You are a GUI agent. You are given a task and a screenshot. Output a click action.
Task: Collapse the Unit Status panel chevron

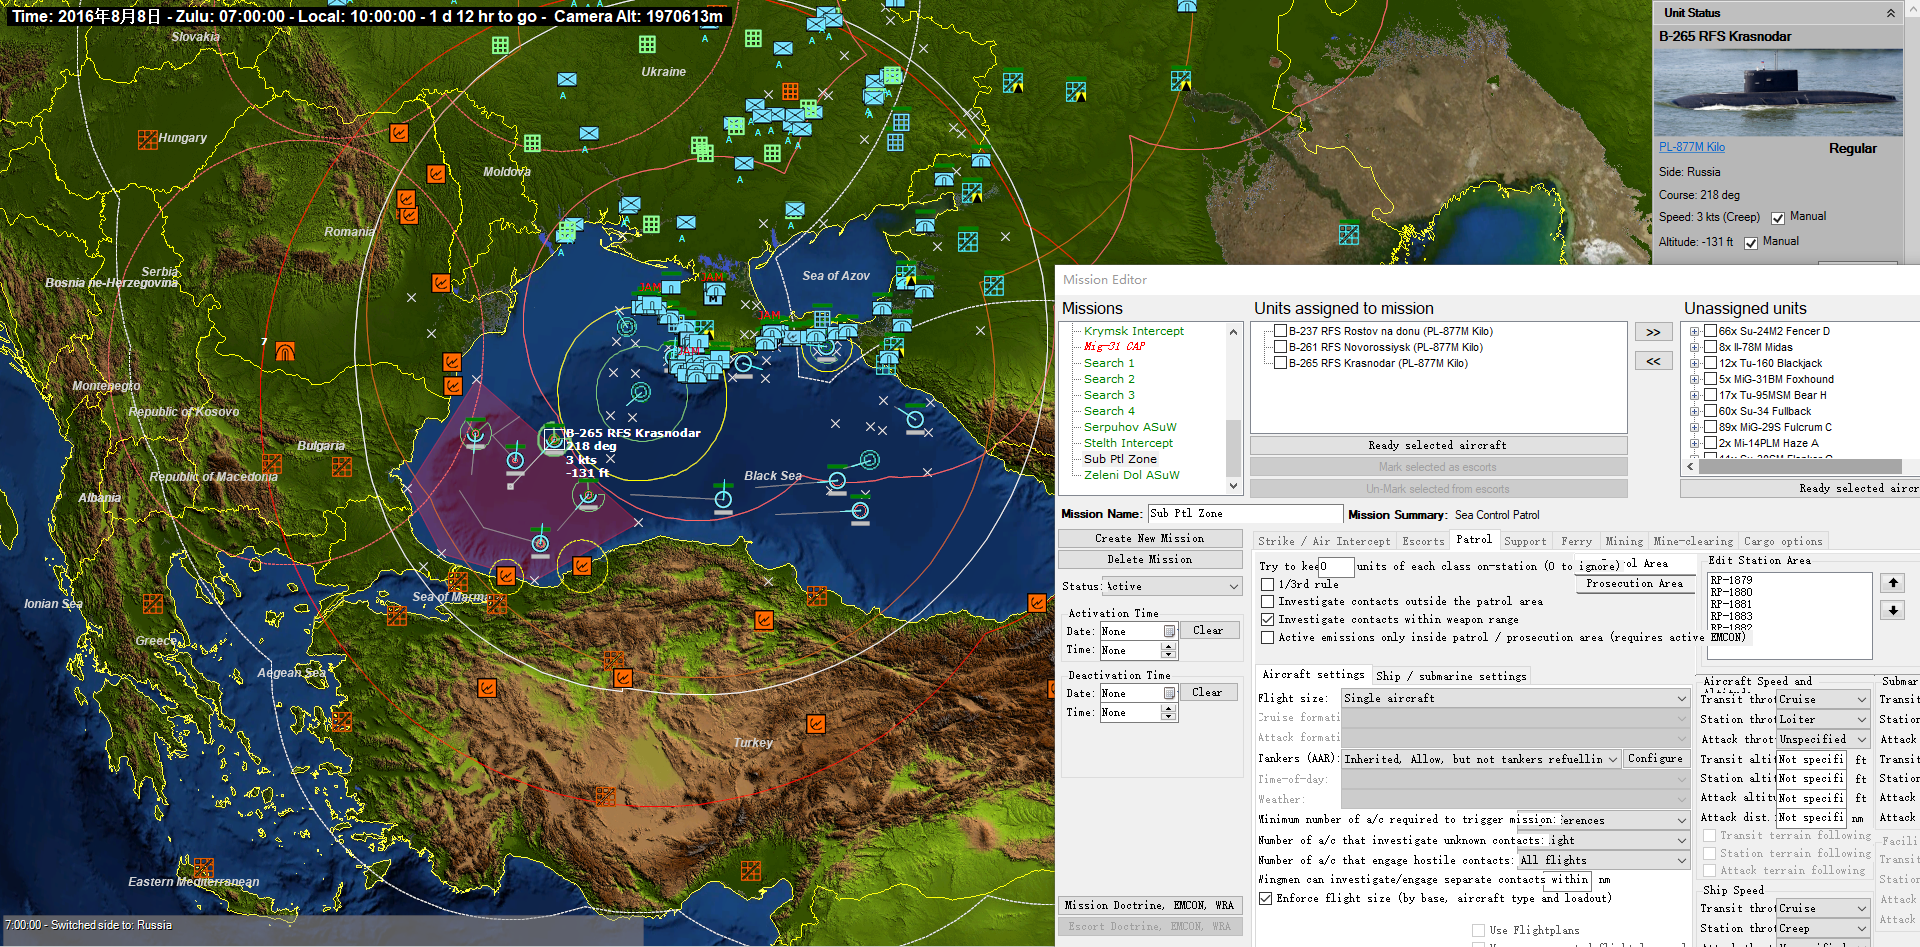click(1890, 13)
